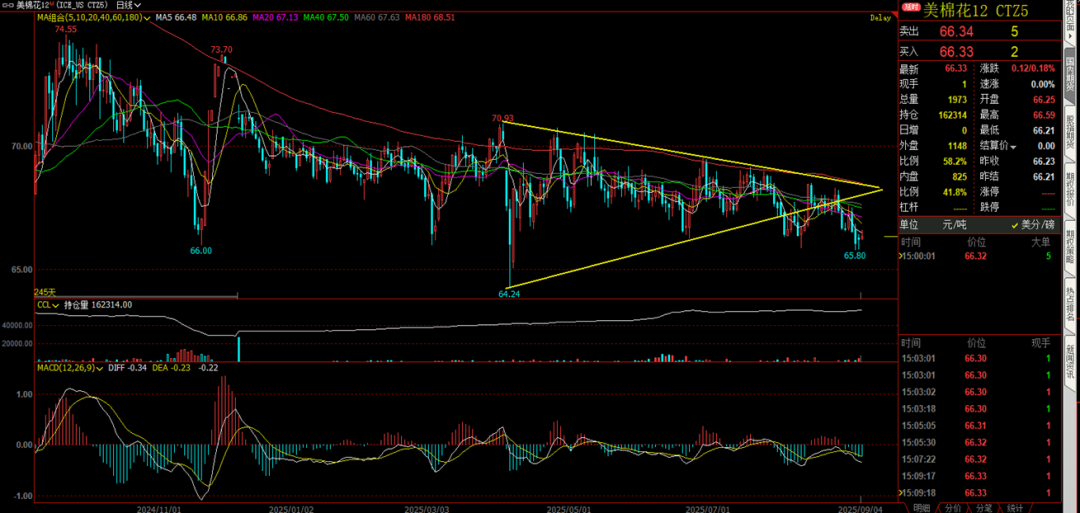Screen dimensions: 1080x513
Task: Switch unit to 元/吨
Action: pyautogui.click(x=970, y=225)
